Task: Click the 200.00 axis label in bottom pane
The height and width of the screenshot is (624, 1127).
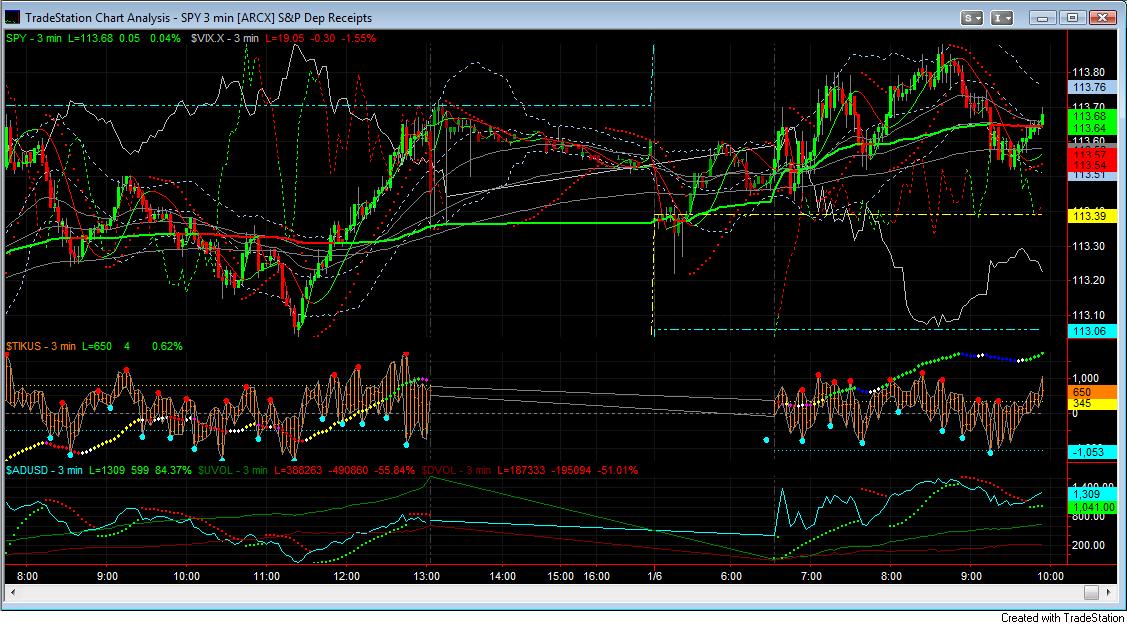Action: click(1090, 545)
